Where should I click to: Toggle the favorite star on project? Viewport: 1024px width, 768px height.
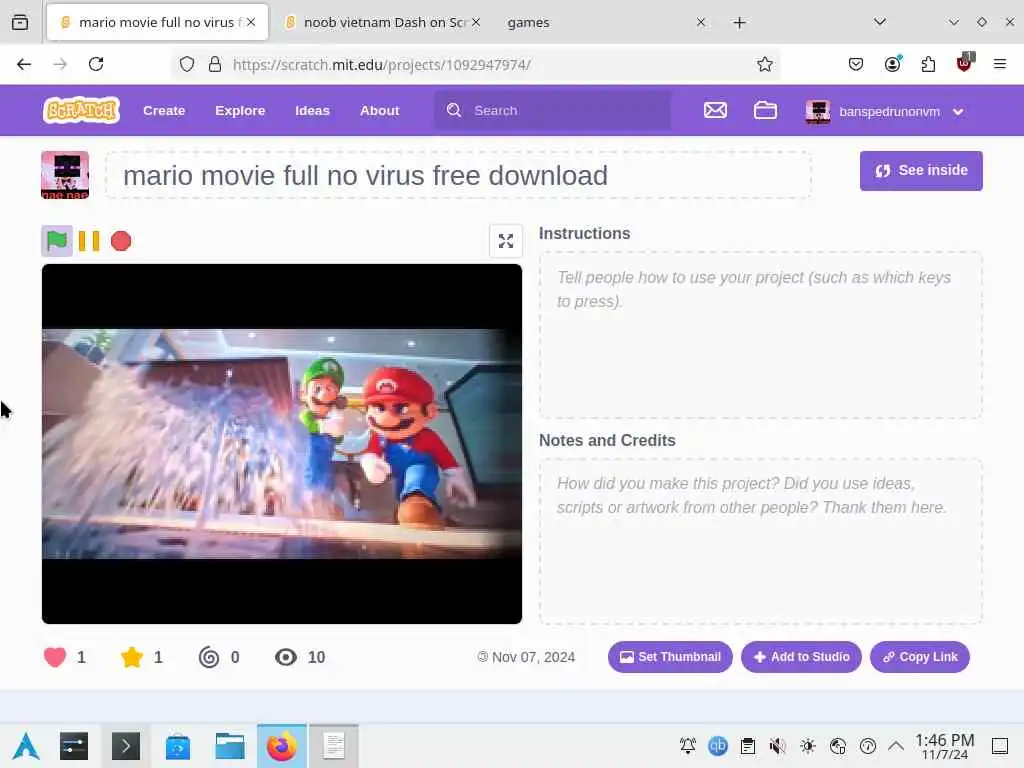[132, 657]
